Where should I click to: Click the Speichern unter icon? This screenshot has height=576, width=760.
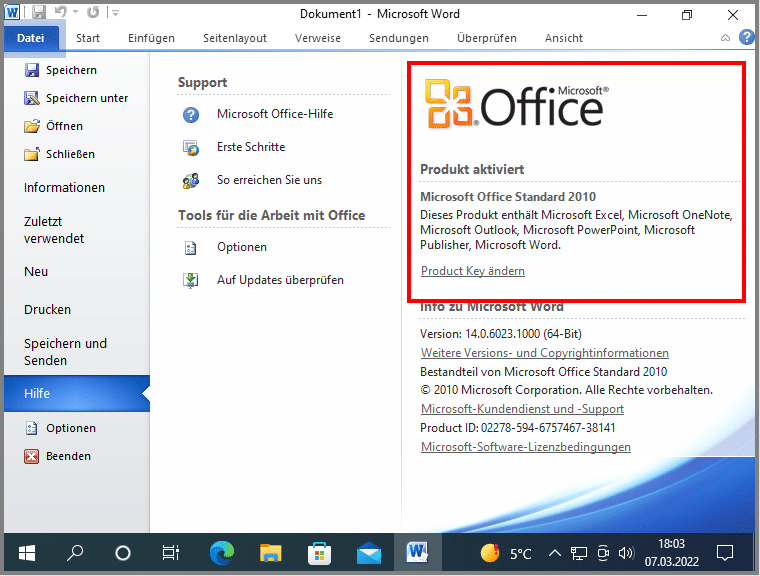[x=31, y=98]
